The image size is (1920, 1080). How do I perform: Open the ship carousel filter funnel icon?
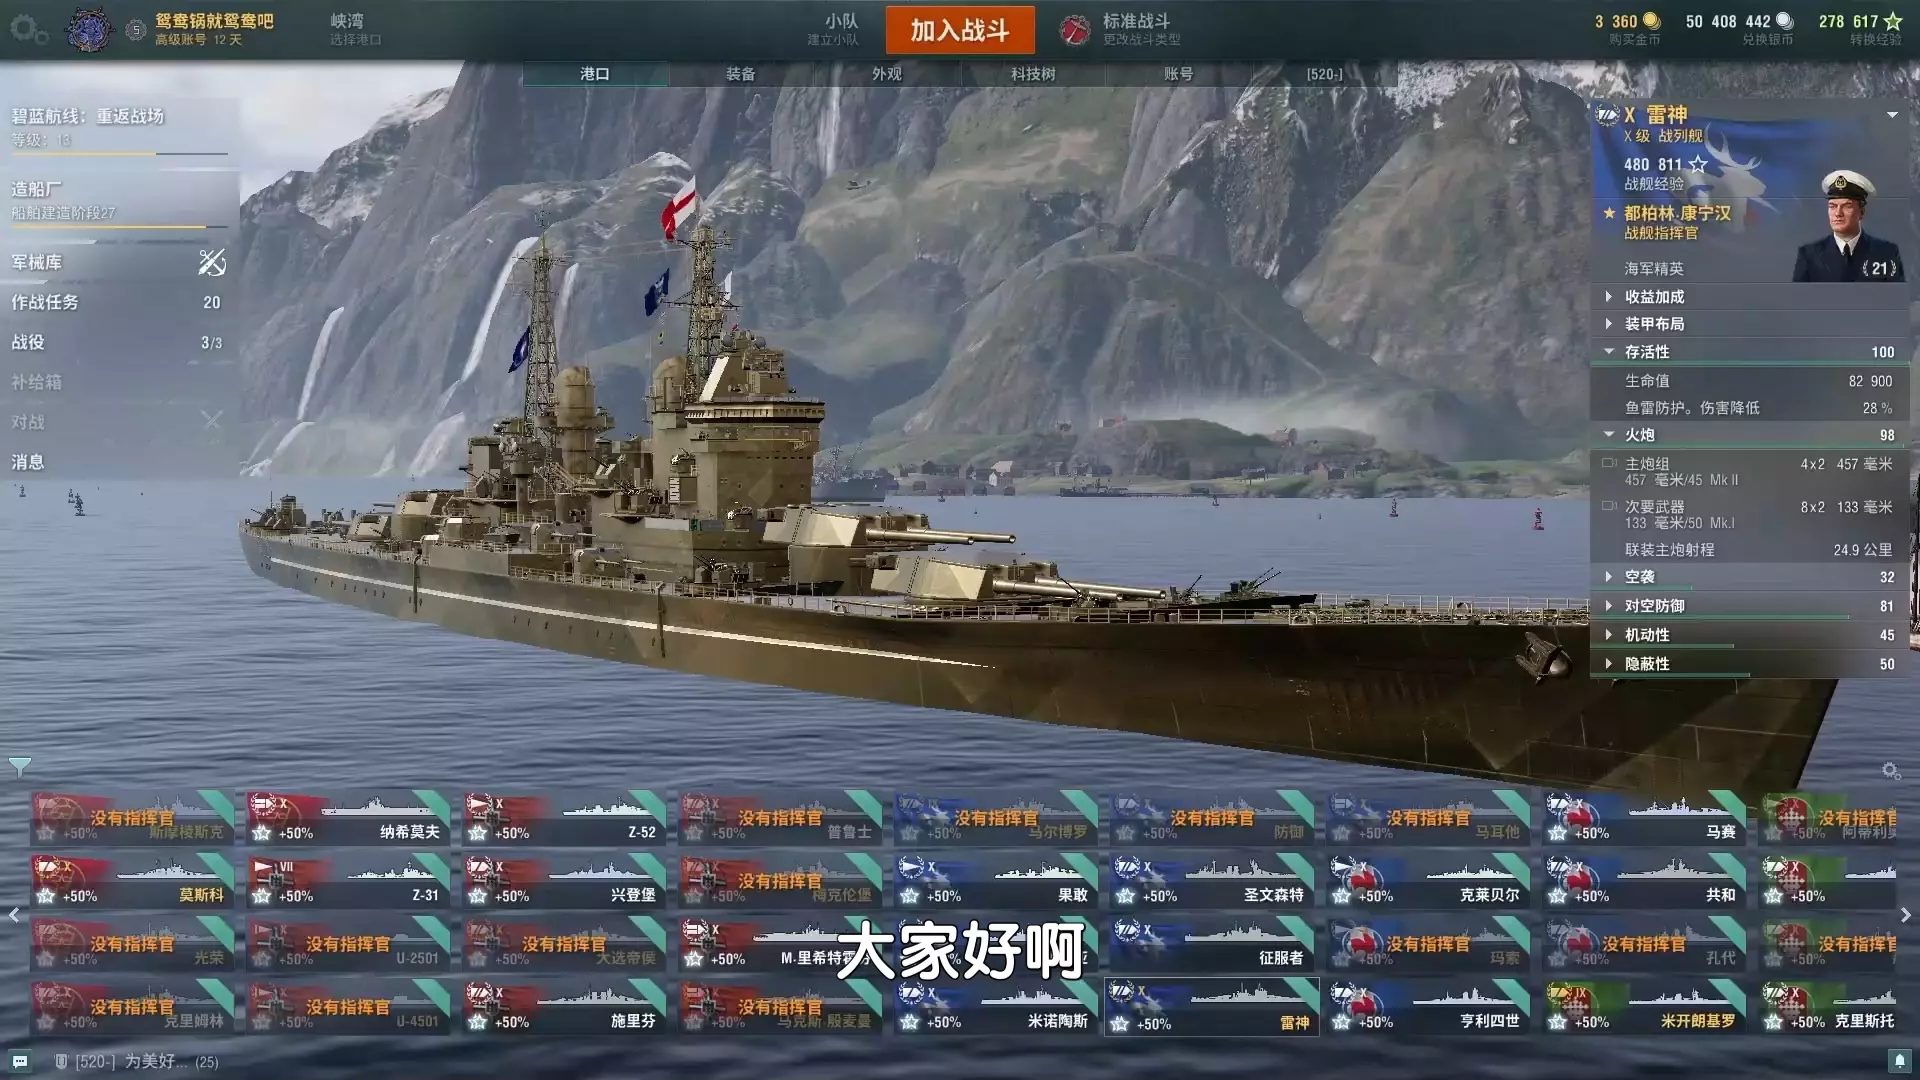coord(19,767)
